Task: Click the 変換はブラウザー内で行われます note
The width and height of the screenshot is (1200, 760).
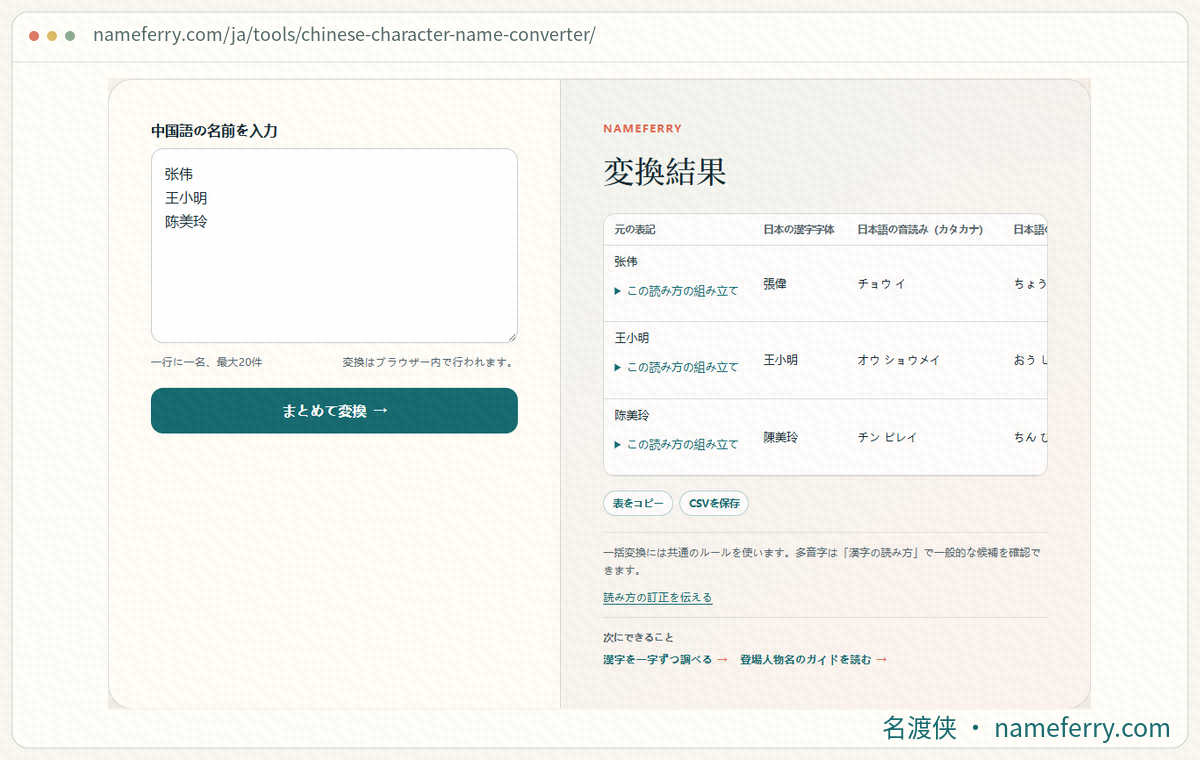Action: click(x=428, y=362)
